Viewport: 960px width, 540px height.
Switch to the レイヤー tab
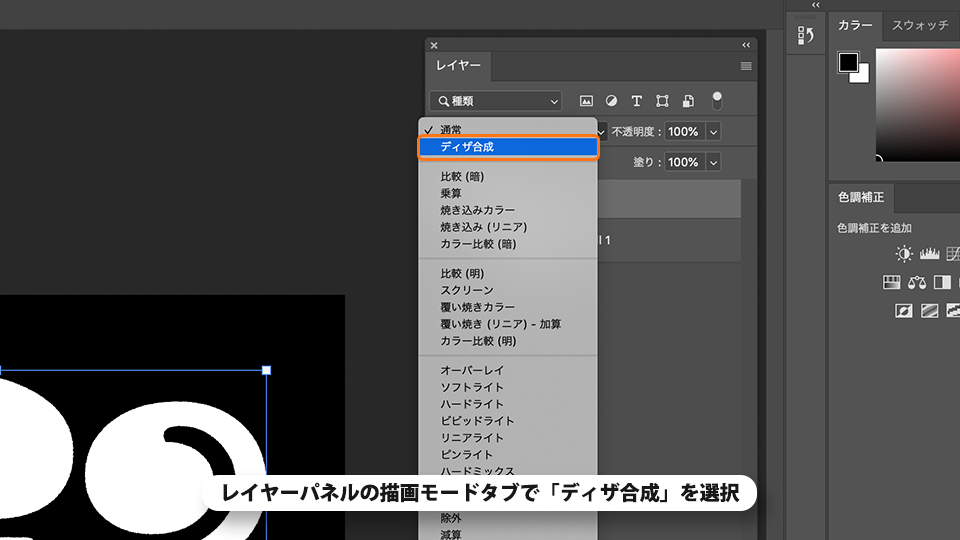coord(458,66)
